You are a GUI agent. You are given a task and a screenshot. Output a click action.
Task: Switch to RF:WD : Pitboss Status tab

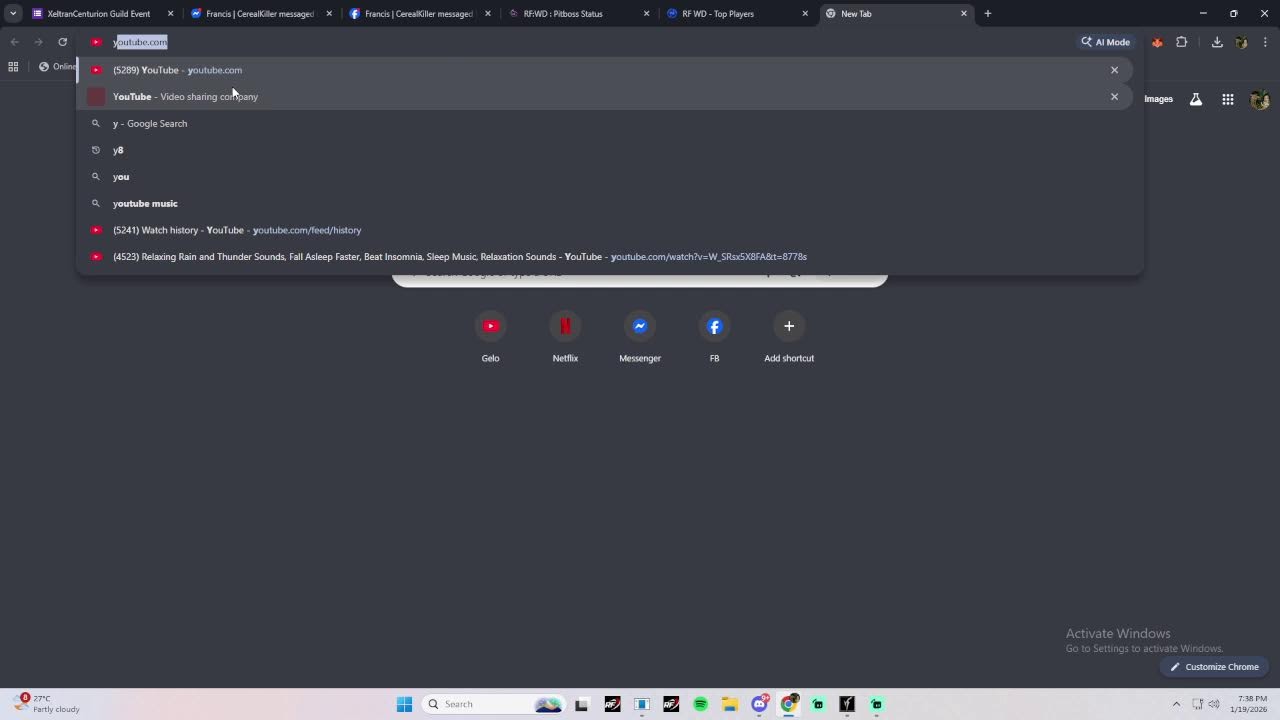tap(578, 14)
